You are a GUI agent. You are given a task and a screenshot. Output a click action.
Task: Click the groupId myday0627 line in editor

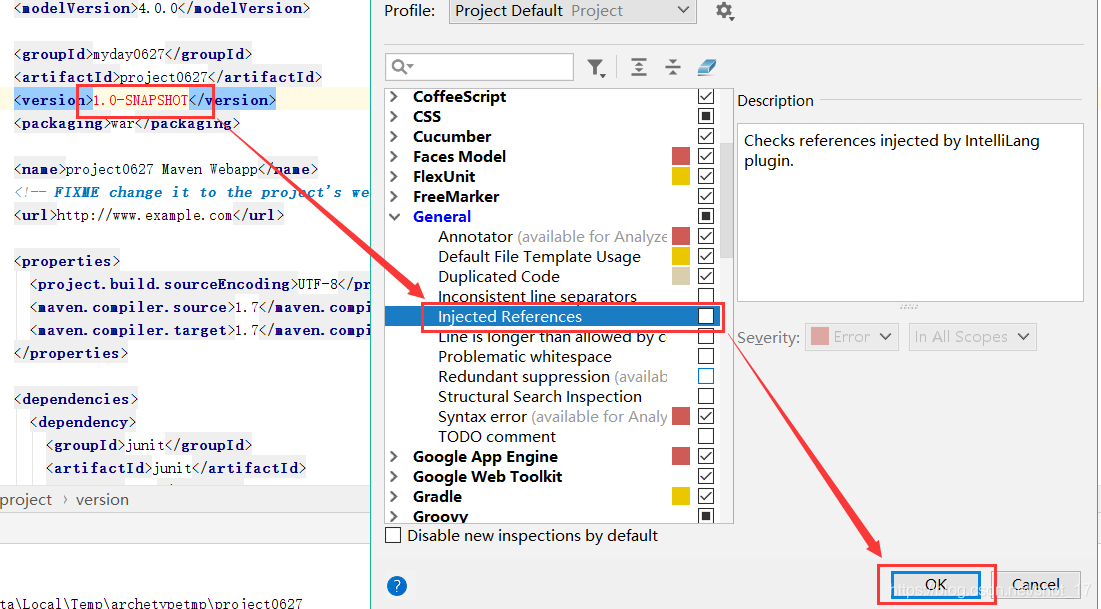coord(133,54)
